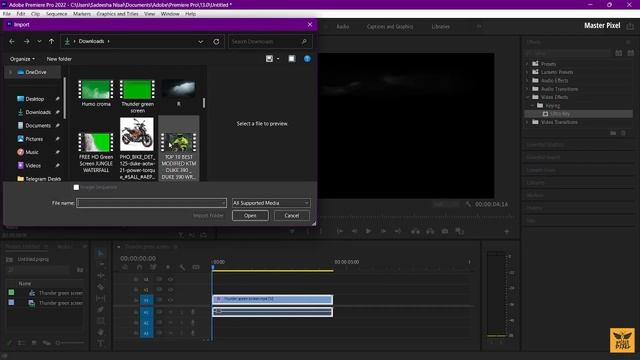640x360 pixels.
Task: Expand the Video Transitions folder
Action: click(527, 122)
